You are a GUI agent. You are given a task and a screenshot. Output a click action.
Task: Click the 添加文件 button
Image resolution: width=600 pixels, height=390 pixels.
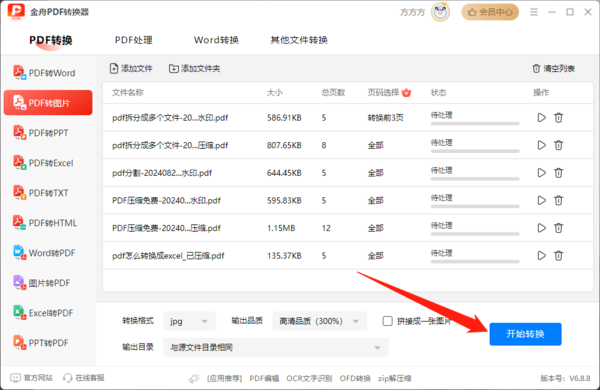pyautogui.click(x=131, y=69)
